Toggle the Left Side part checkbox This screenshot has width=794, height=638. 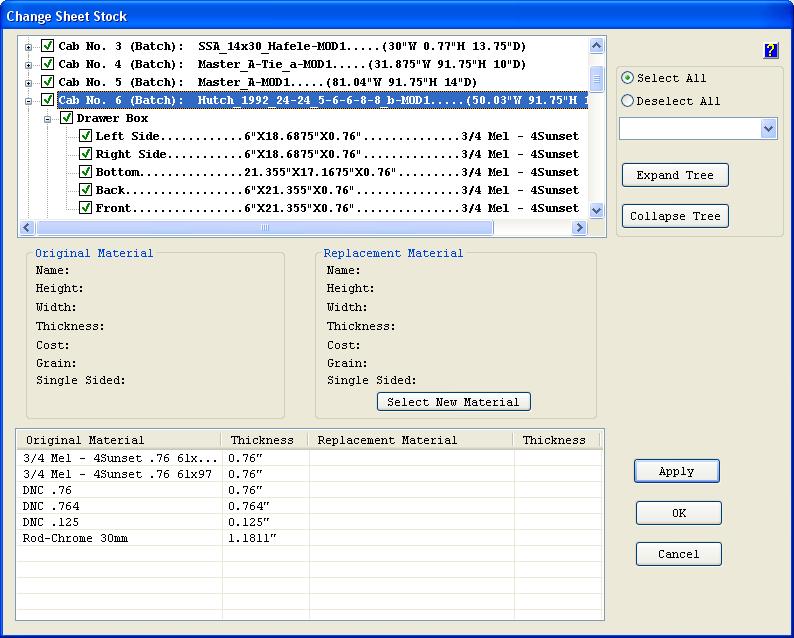coord(85,136)
